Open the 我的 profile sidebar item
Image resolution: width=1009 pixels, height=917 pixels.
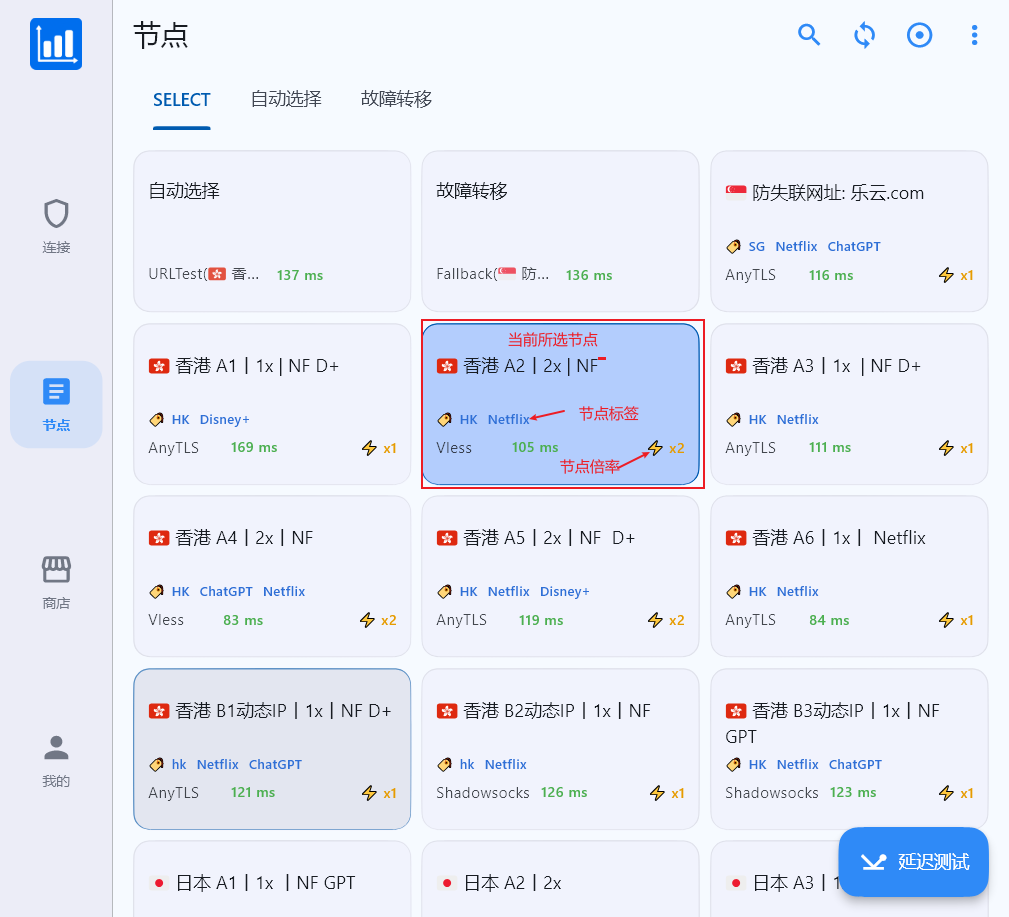click(x=56, y=761)
